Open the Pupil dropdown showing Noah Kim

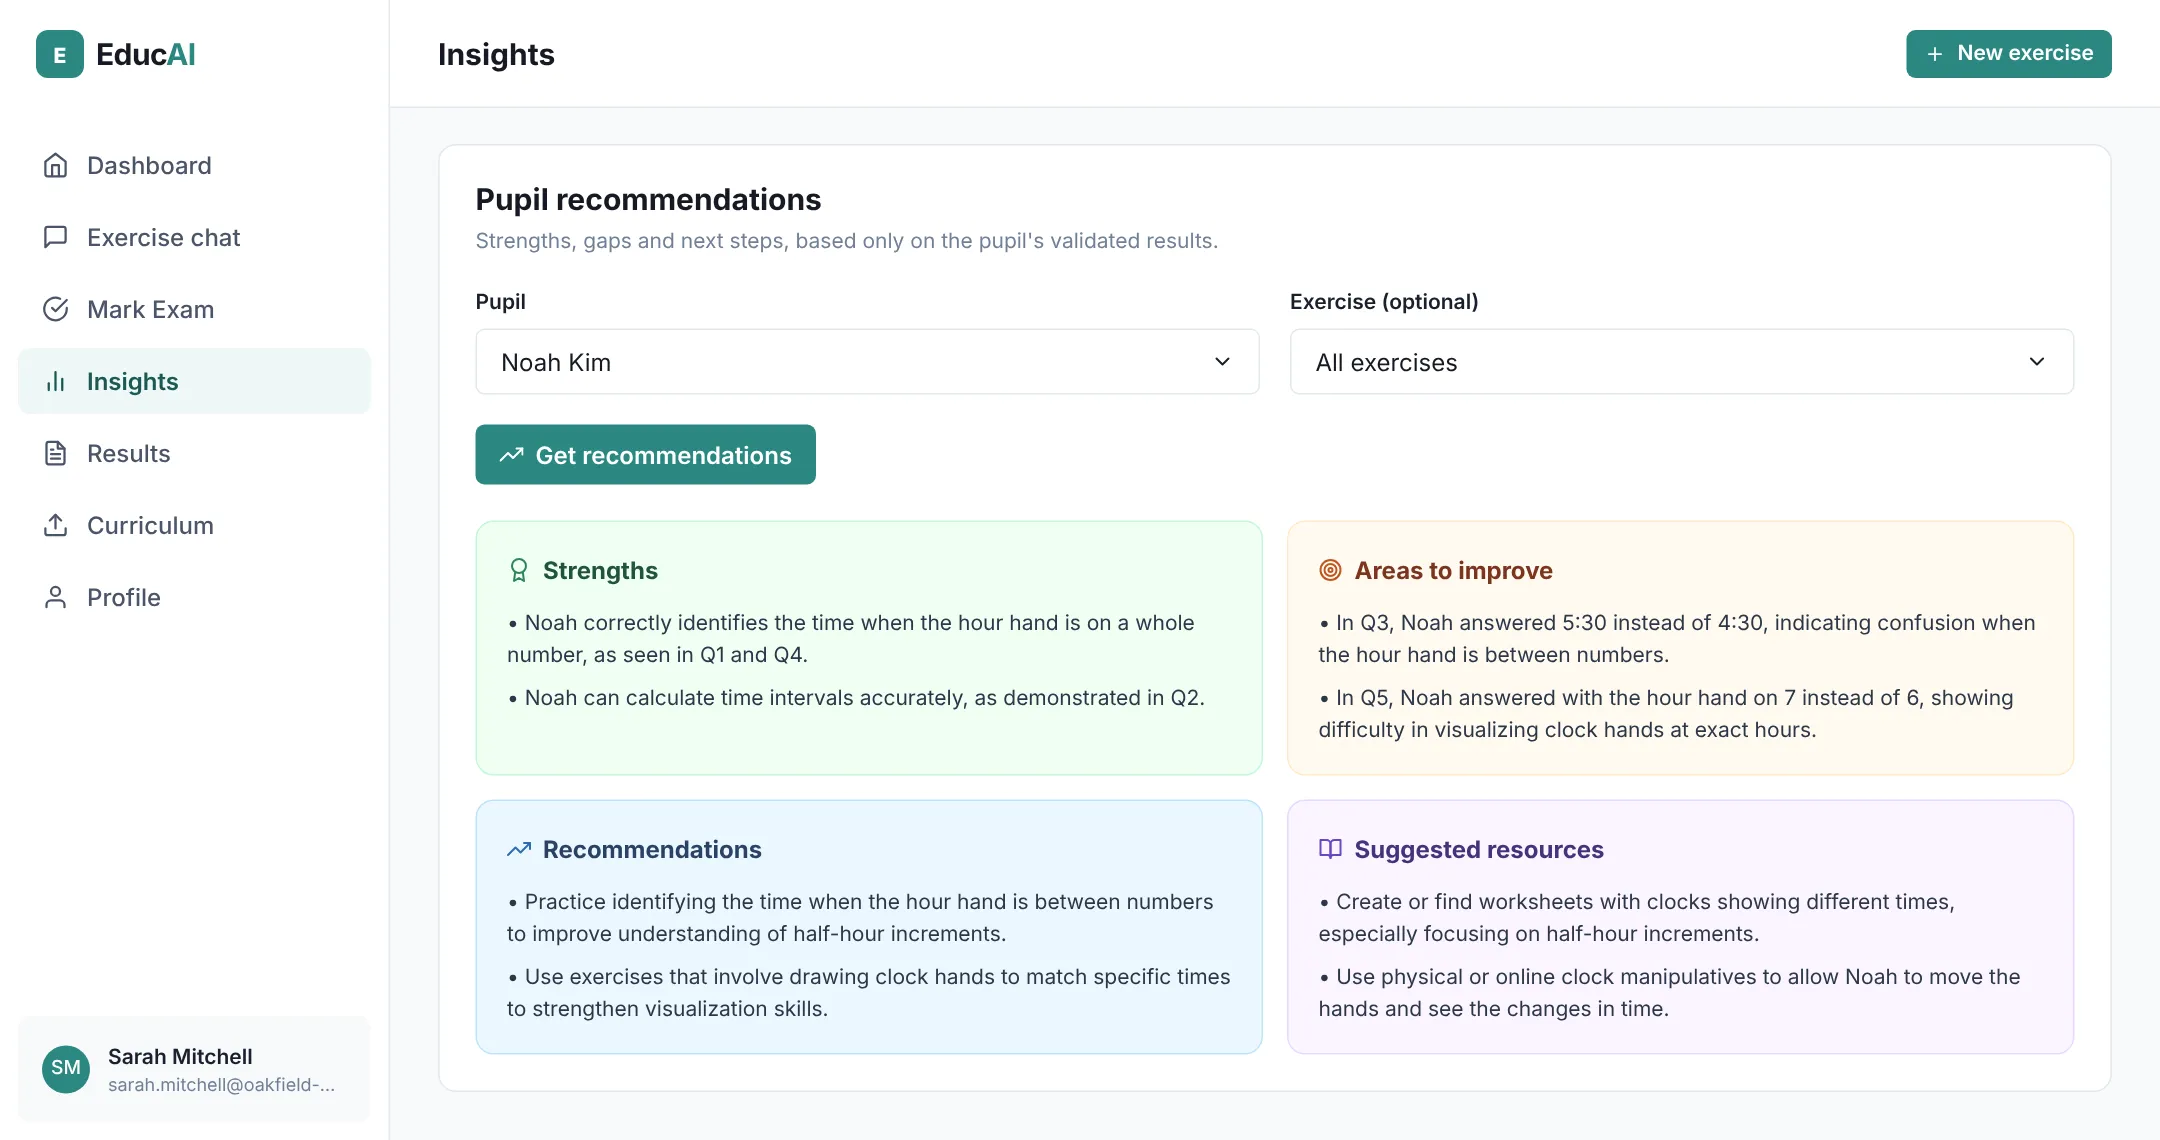click(x=867, y=362)
